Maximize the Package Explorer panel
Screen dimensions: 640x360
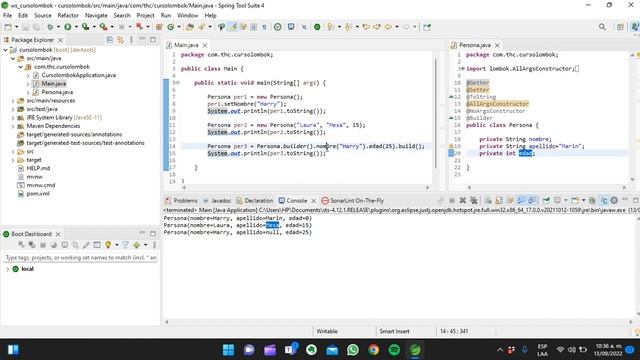153,40
